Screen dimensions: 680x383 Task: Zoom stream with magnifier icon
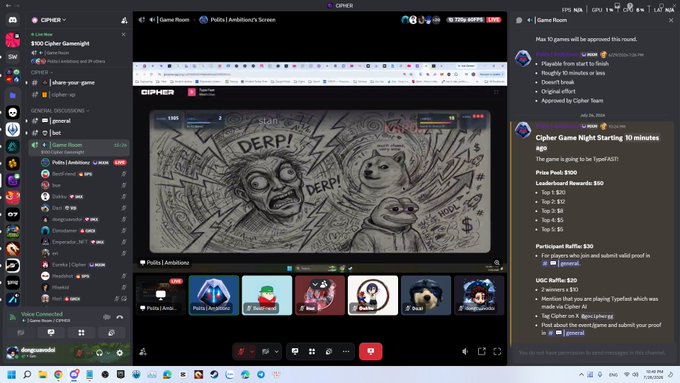497,263
